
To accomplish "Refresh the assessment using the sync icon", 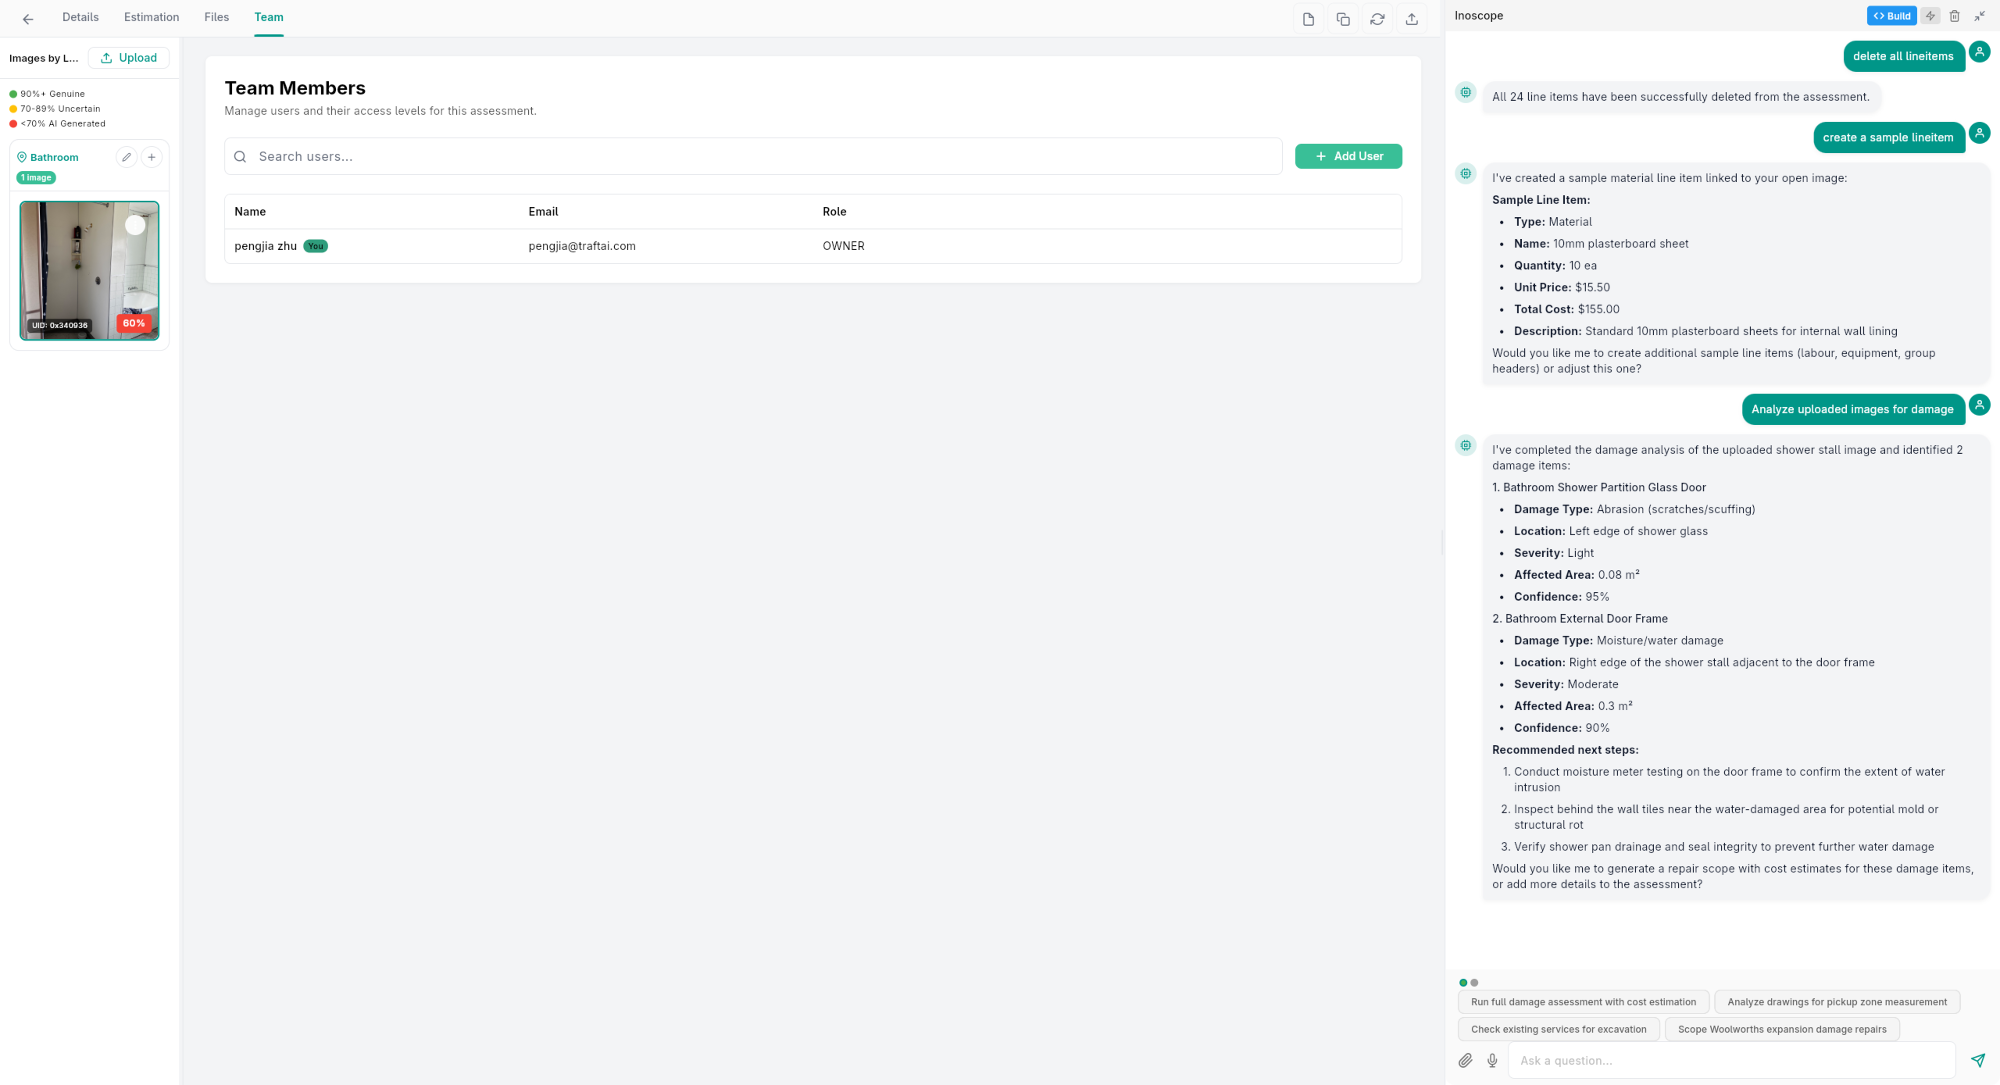I will (1377, 18).
